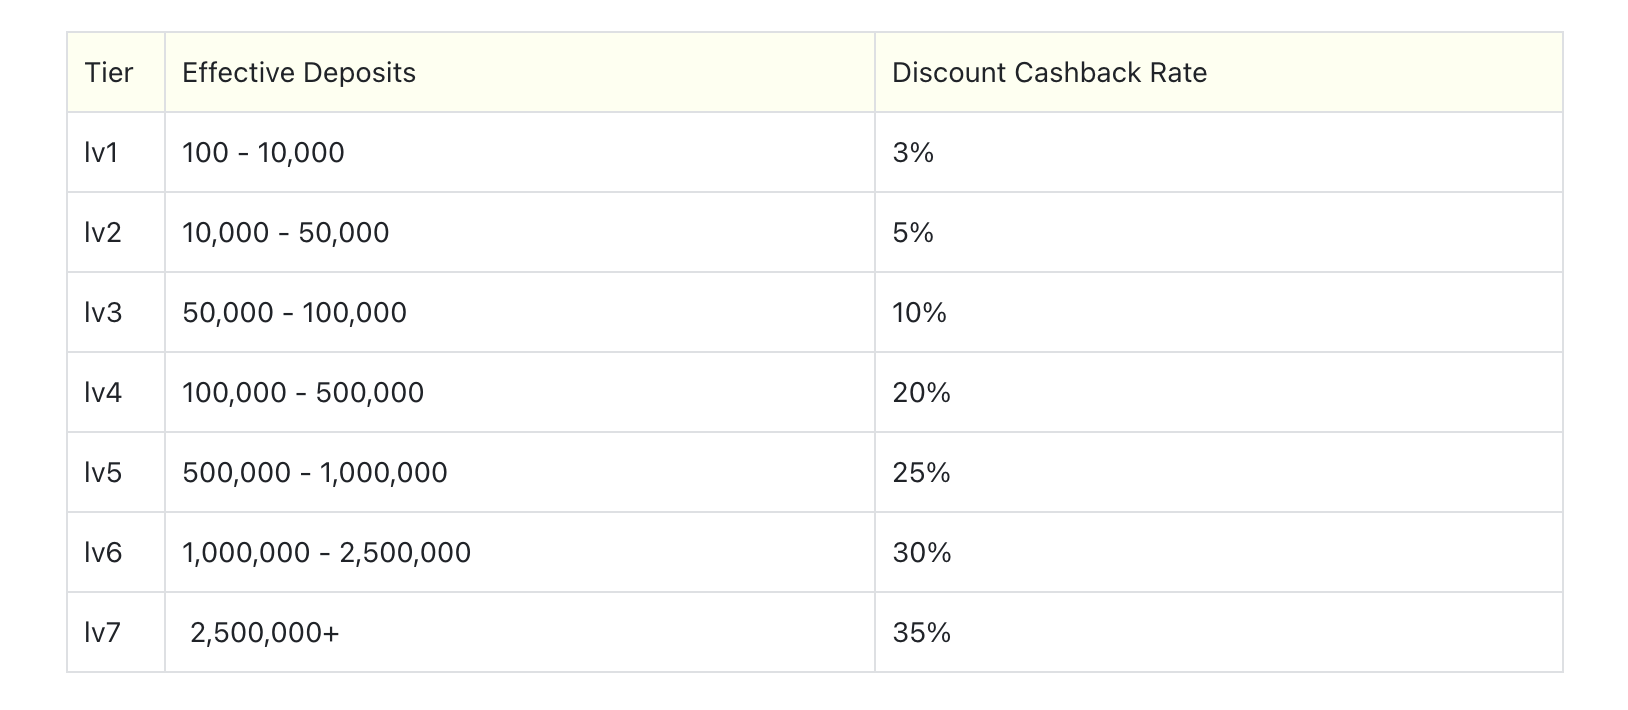Select the 3% cashback rate cell
The image size is (1628, 710).
coord(1218,152)
